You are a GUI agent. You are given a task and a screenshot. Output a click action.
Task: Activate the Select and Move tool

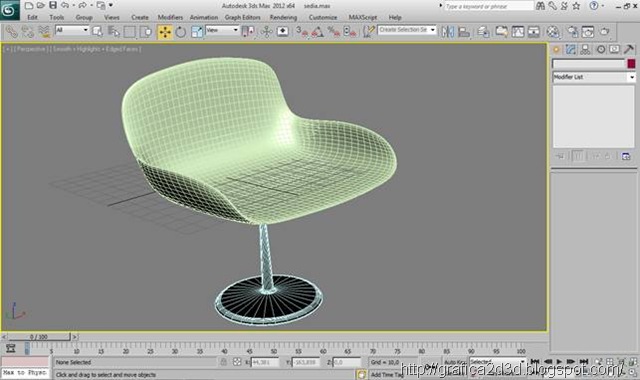(x=165, y=31)
